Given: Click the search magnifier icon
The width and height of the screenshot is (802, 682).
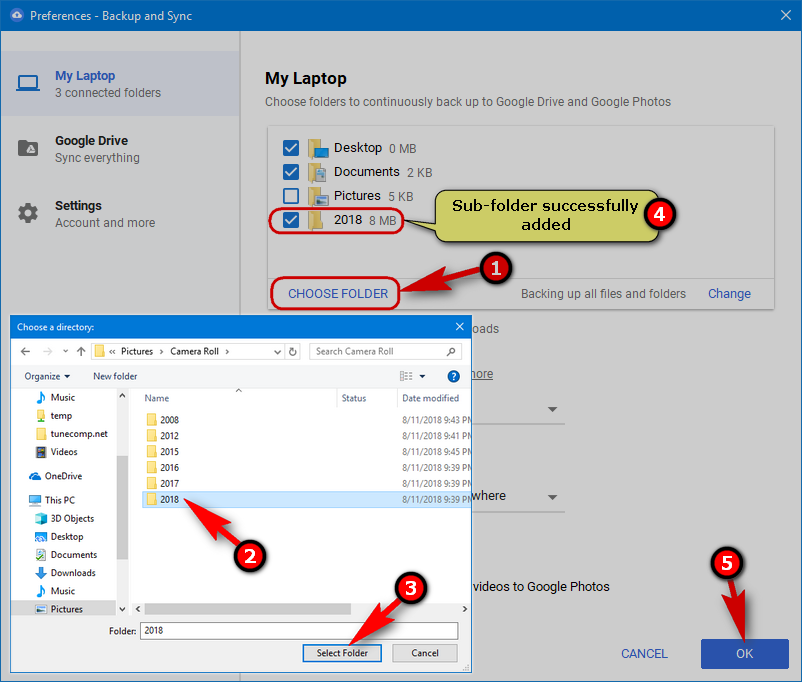Looking at the screenshot, I should point(451,351).
